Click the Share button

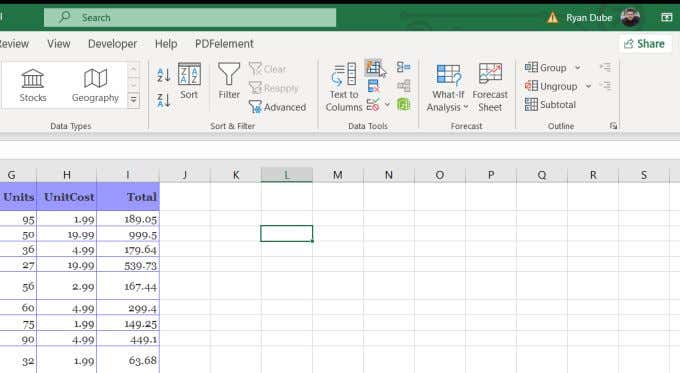click(x=644, y=44)
